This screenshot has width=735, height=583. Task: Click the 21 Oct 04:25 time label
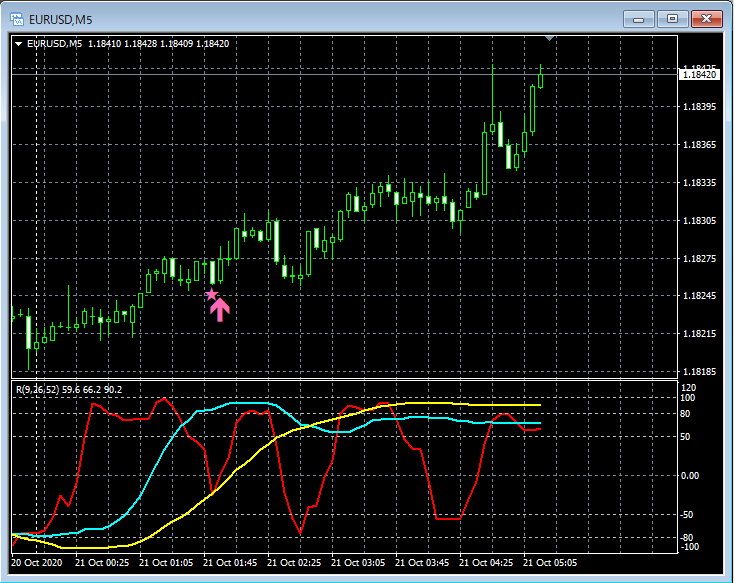486,562
